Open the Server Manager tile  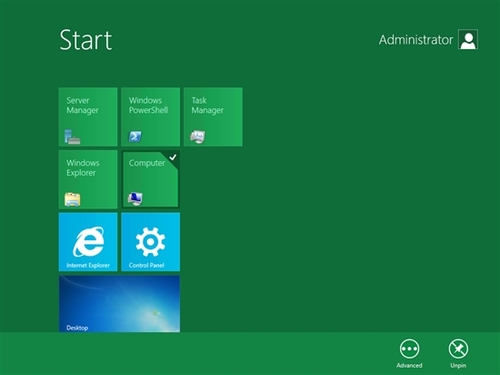click(x=88, y=117)
